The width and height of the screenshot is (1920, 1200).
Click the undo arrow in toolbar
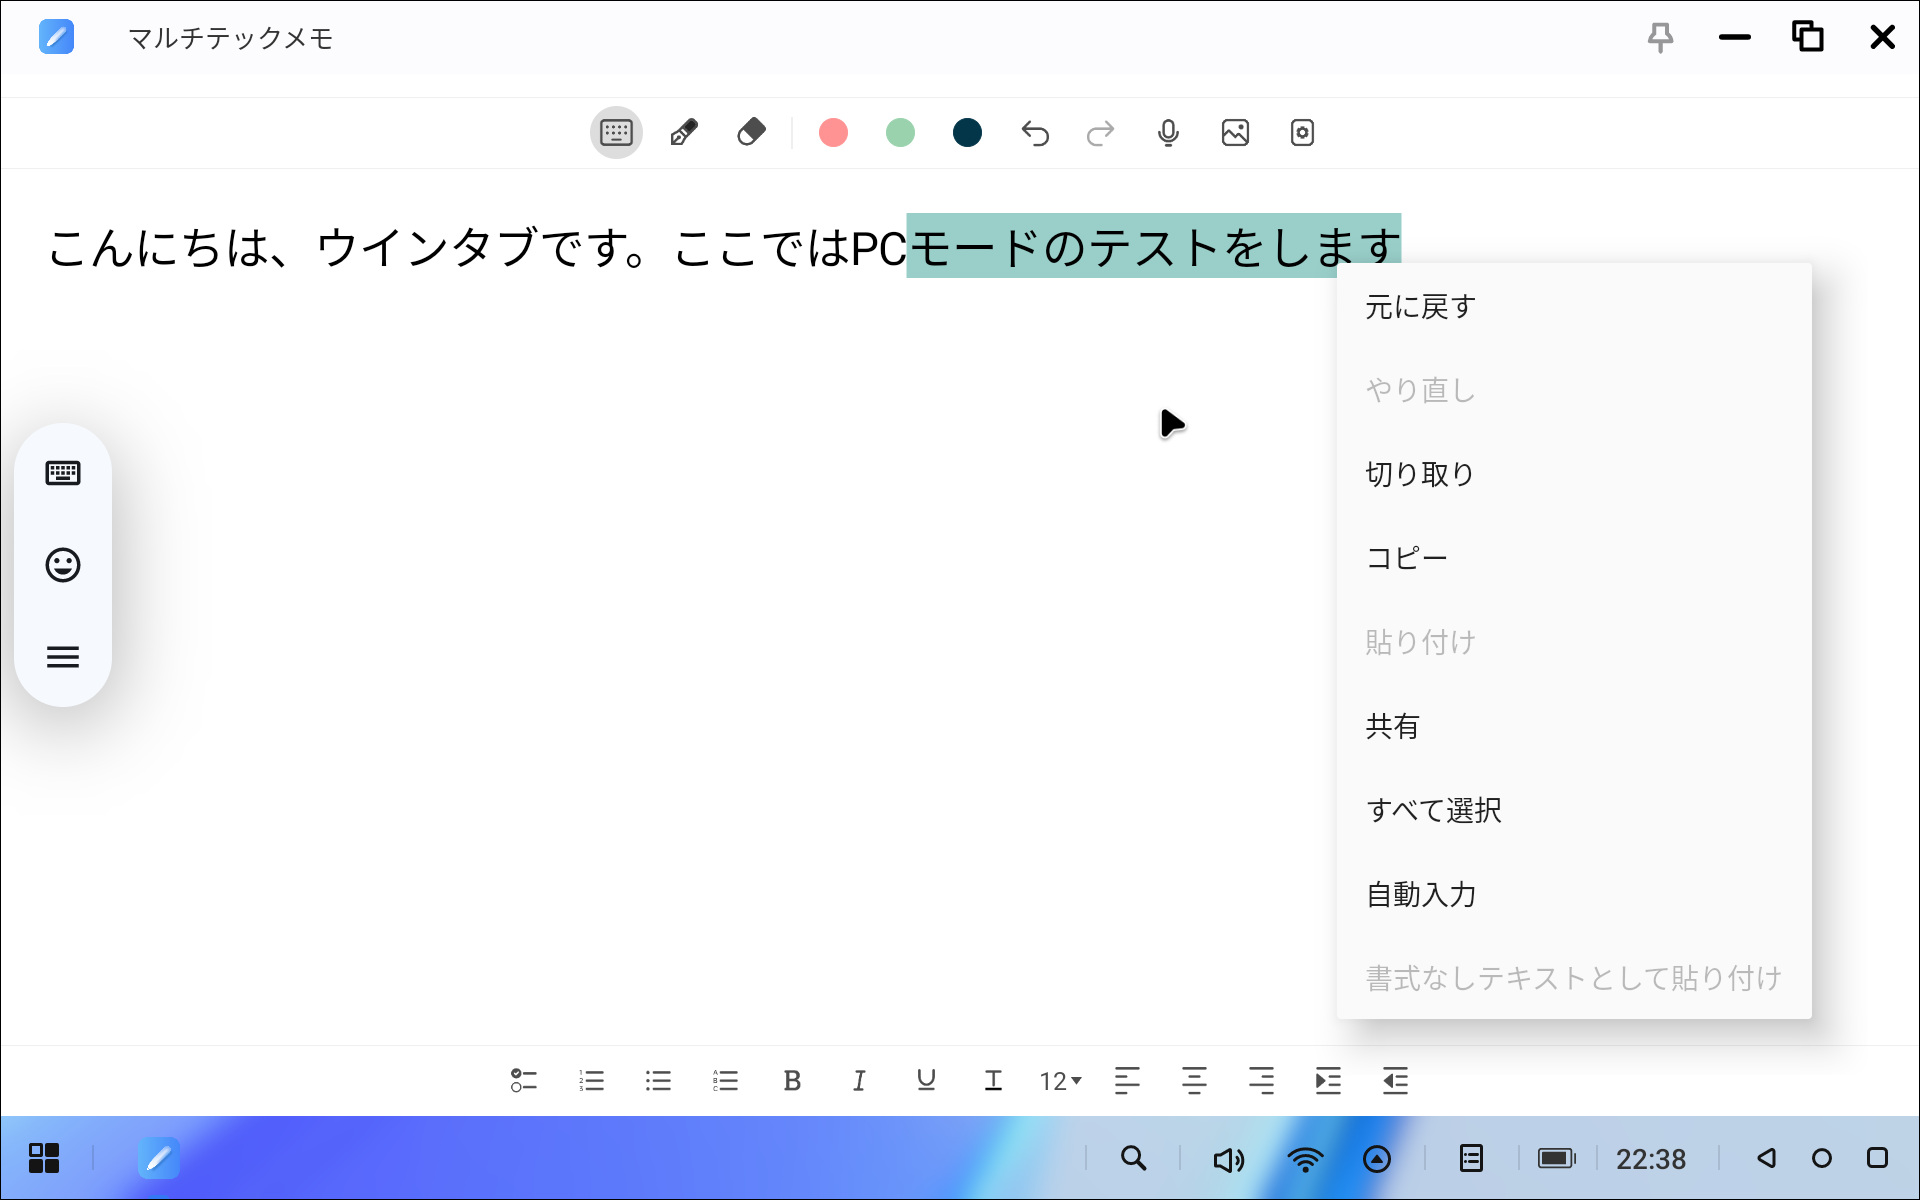click(1035, 133)
